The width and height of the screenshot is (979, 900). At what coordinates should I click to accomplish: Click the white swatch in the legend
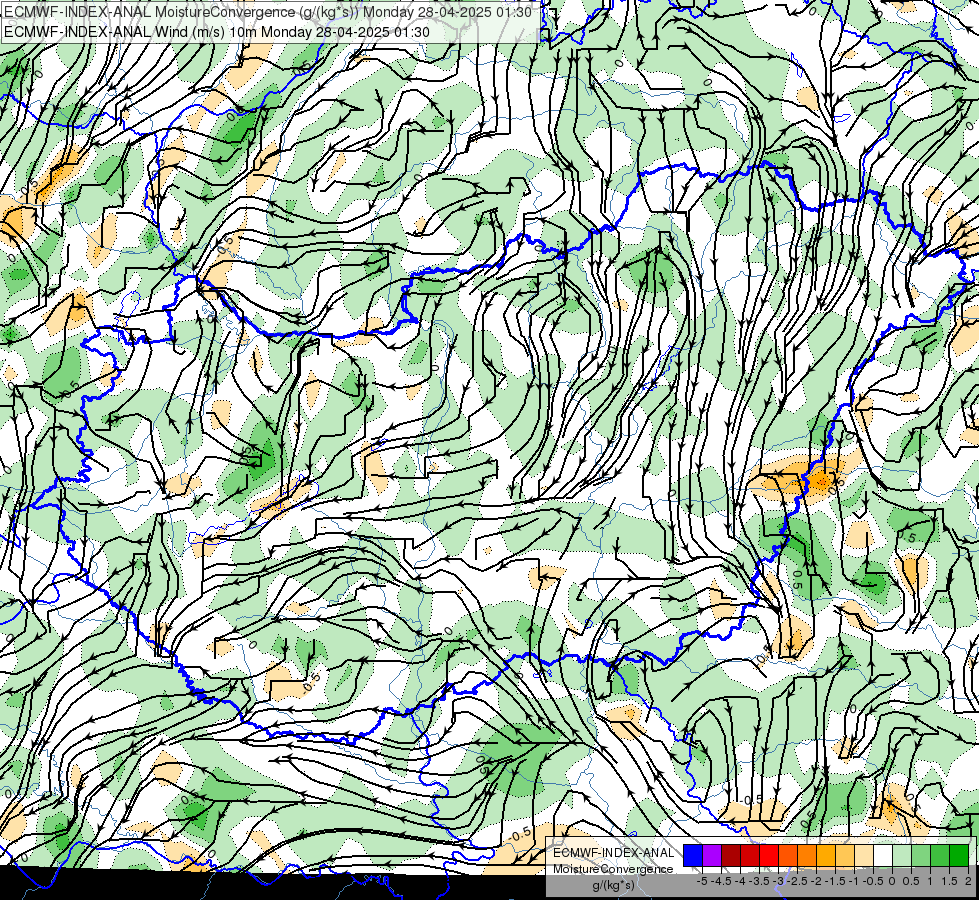pyautogui.click(x=883, y=855)
